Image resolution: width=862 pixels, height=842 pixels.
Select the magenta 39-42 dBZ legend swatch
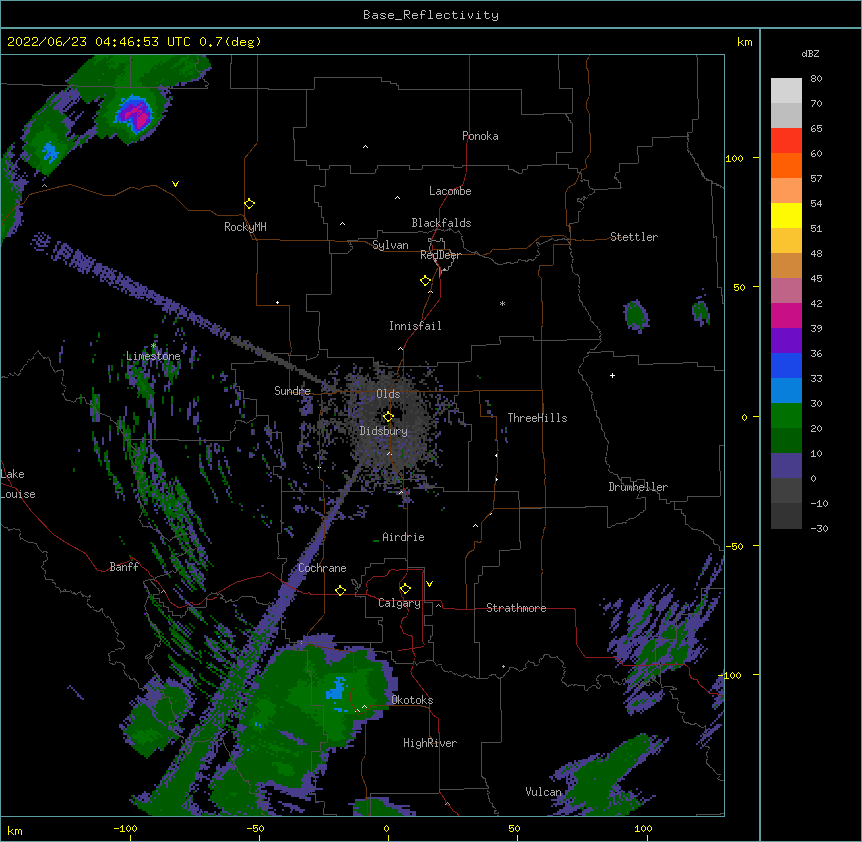(x=786, y=315)
